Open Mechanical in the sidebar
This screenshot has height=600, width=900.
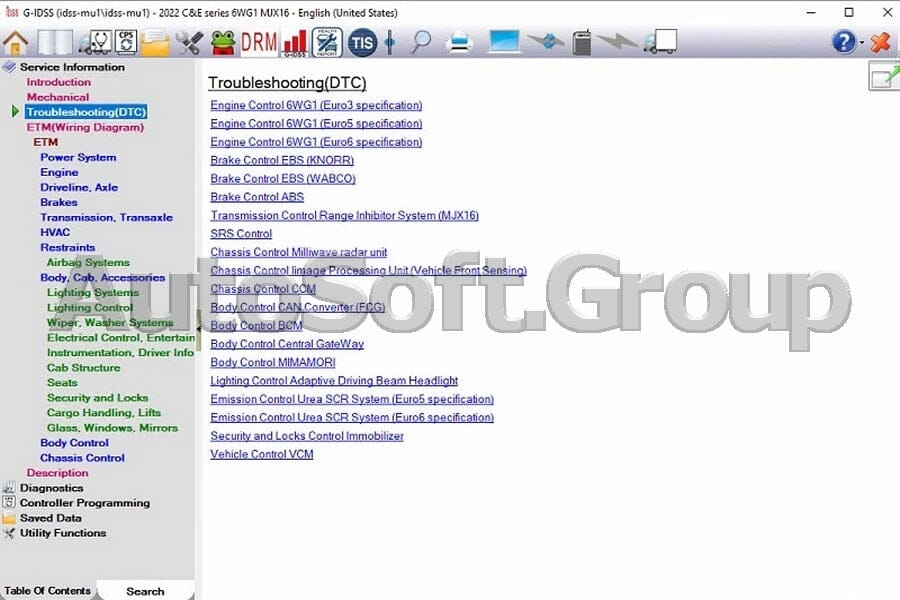(x=58, y=97)
